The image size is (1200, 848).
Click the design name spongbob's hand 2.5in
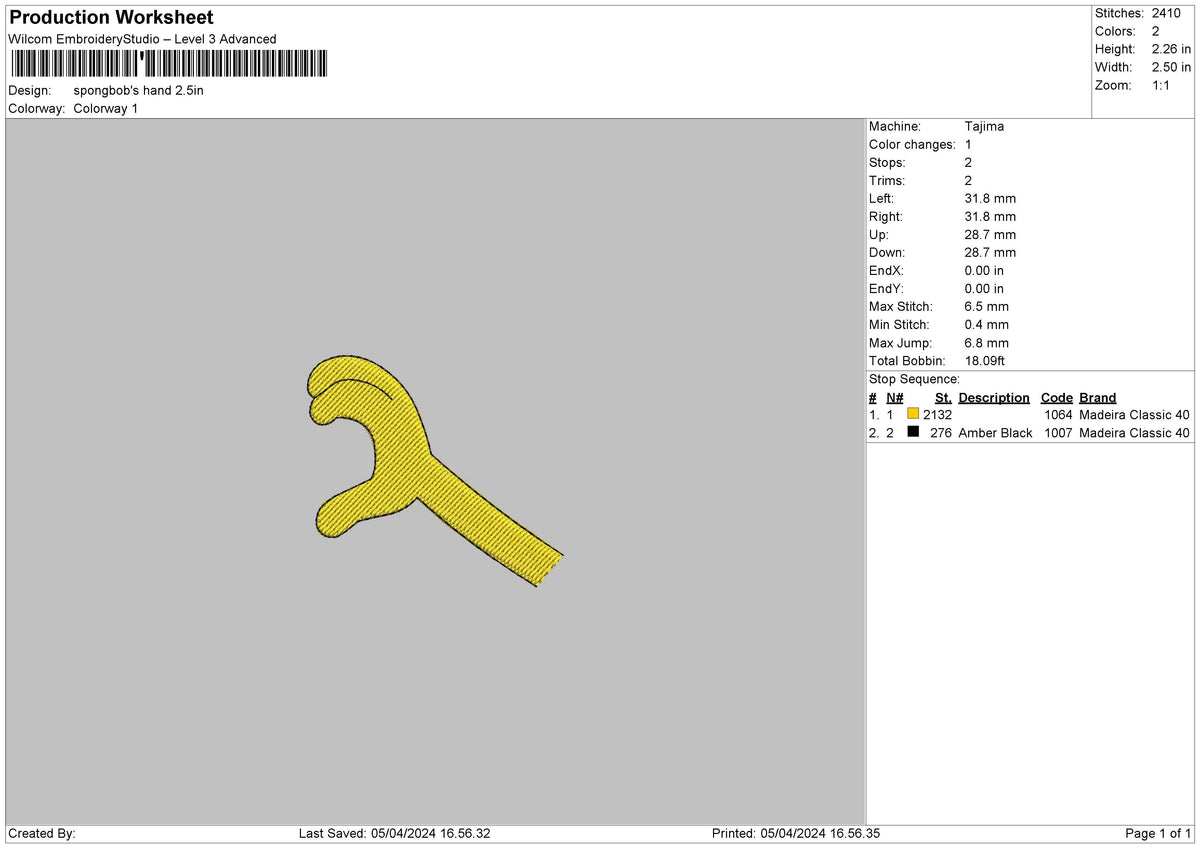point(138,90)
